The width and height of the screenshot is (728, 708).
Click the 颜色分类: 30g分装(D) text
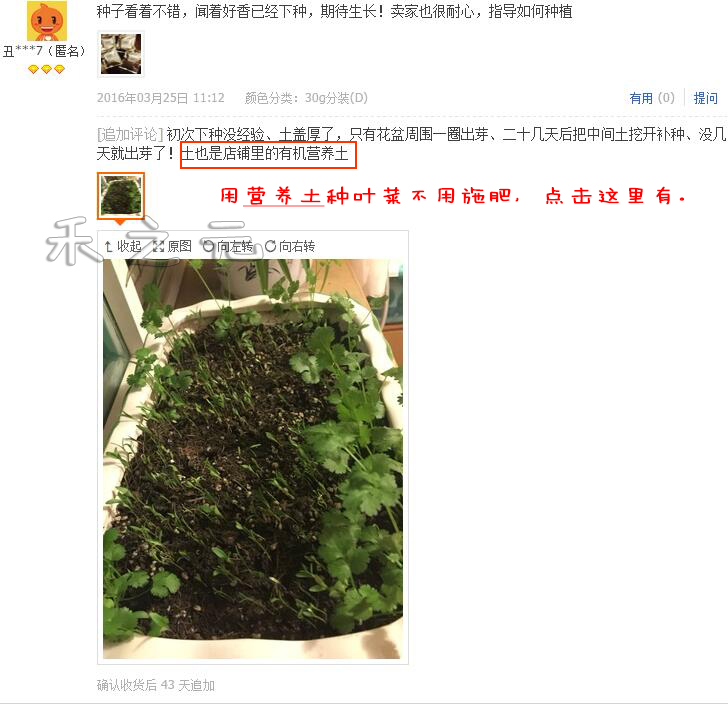306,98
